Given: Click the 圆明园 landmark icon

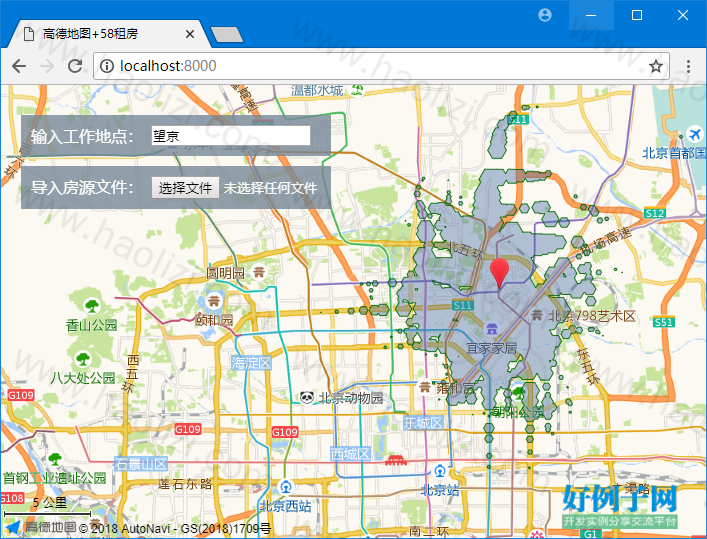Looking at the screenshot, I should (x=259, y=272).
